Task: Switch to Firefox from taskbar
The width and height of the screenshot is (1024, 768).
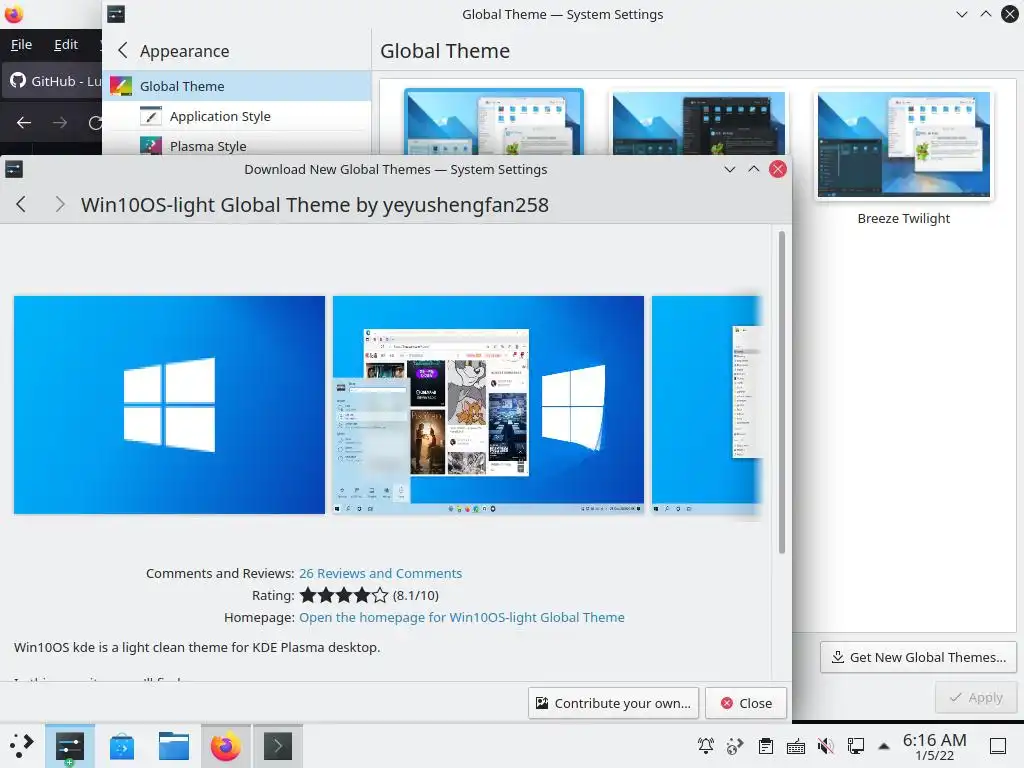Action: coord(225,746)
